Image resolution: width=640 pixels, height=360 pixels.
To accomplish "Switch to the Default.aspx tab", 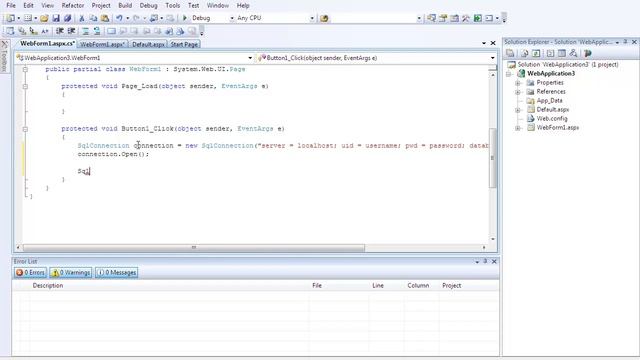I will 148,44.
